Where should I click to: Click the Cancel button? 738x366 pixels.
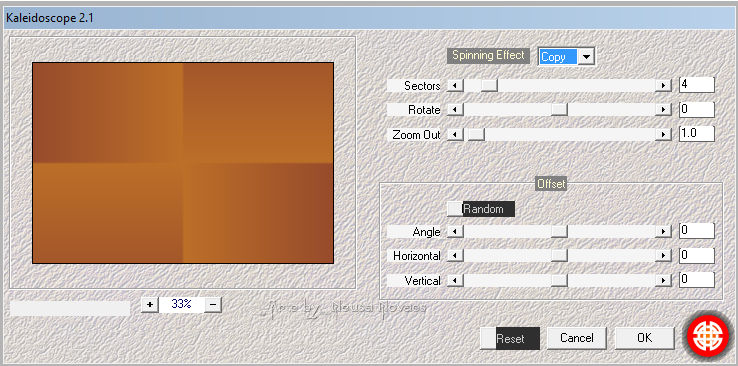point(577,338)
